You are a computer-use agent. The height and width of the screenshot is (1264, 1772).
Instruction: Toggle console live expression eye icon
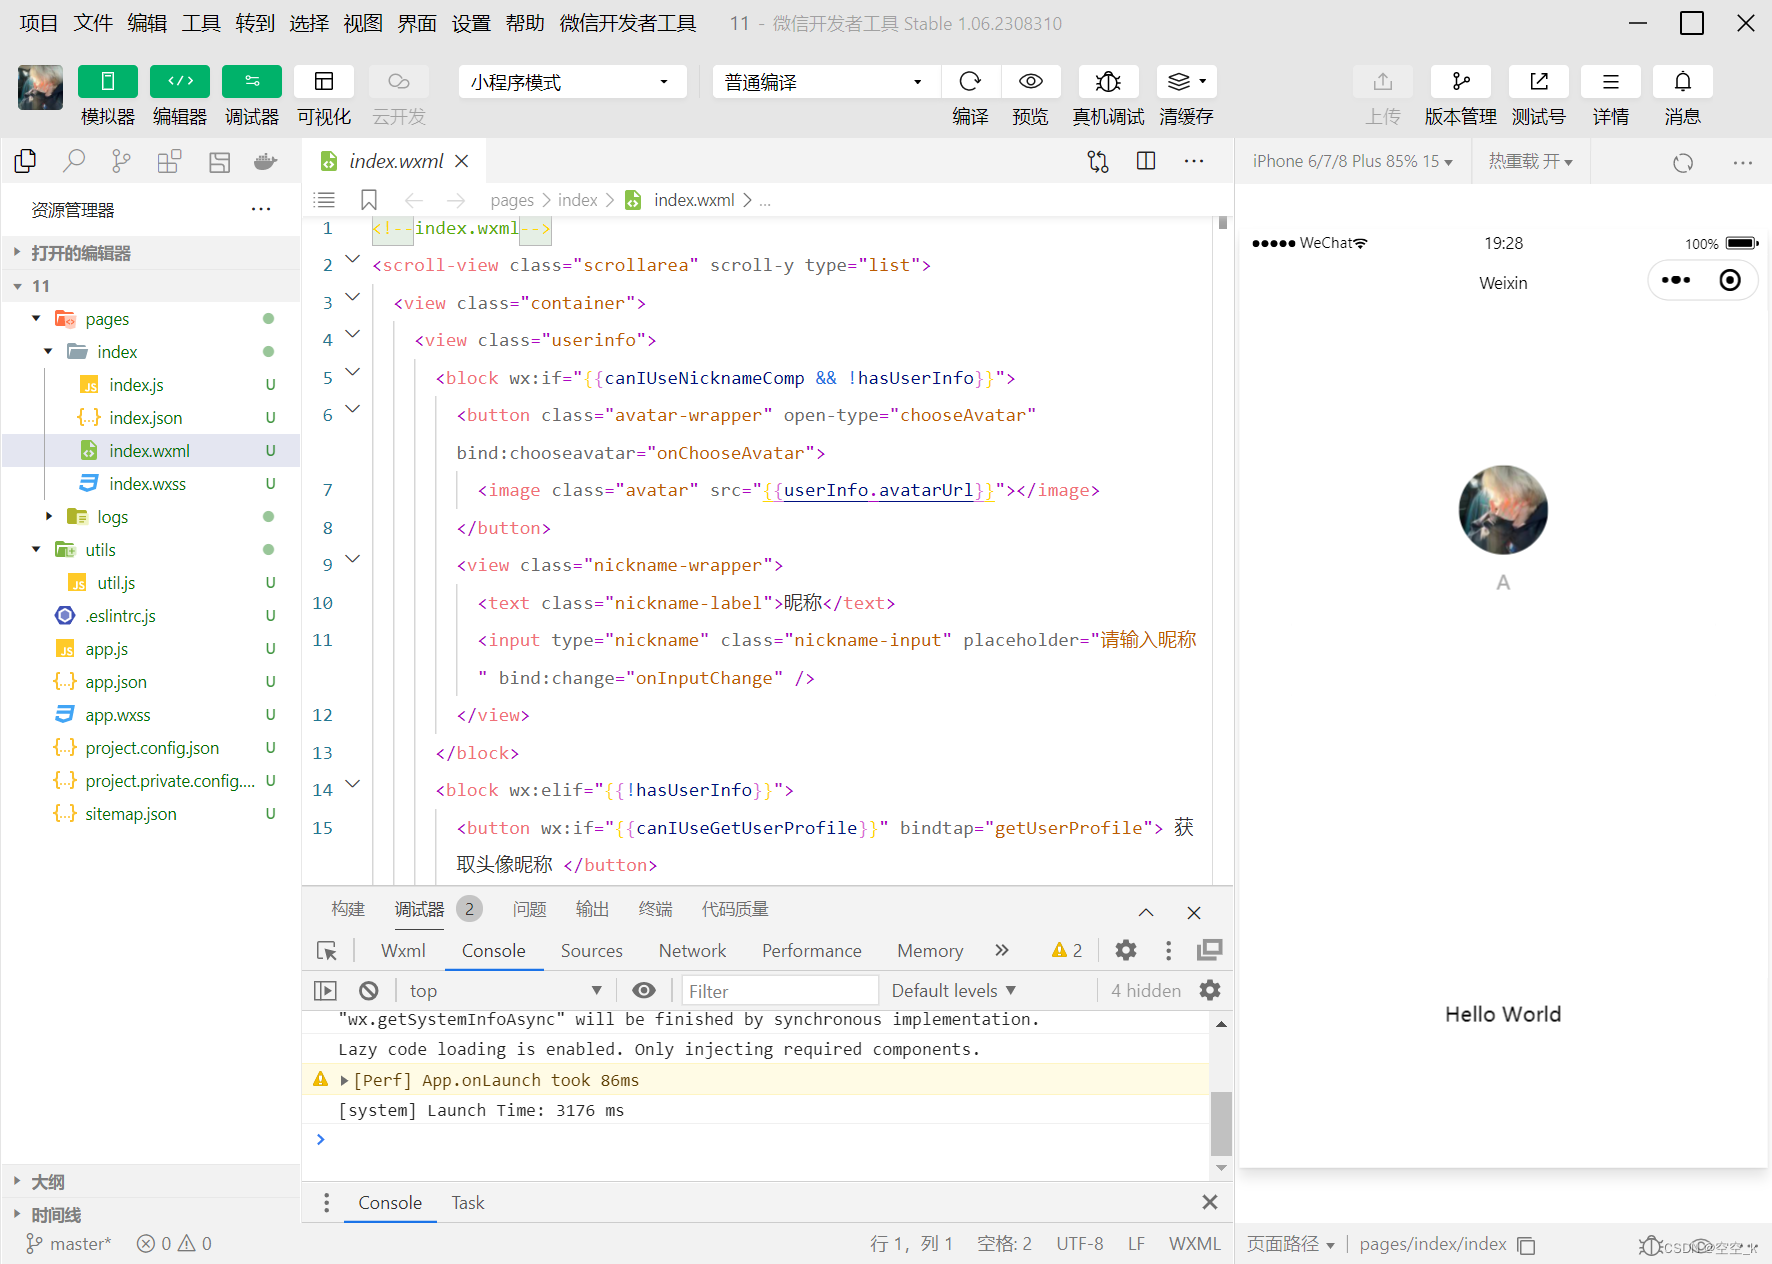tap(644, 990)
